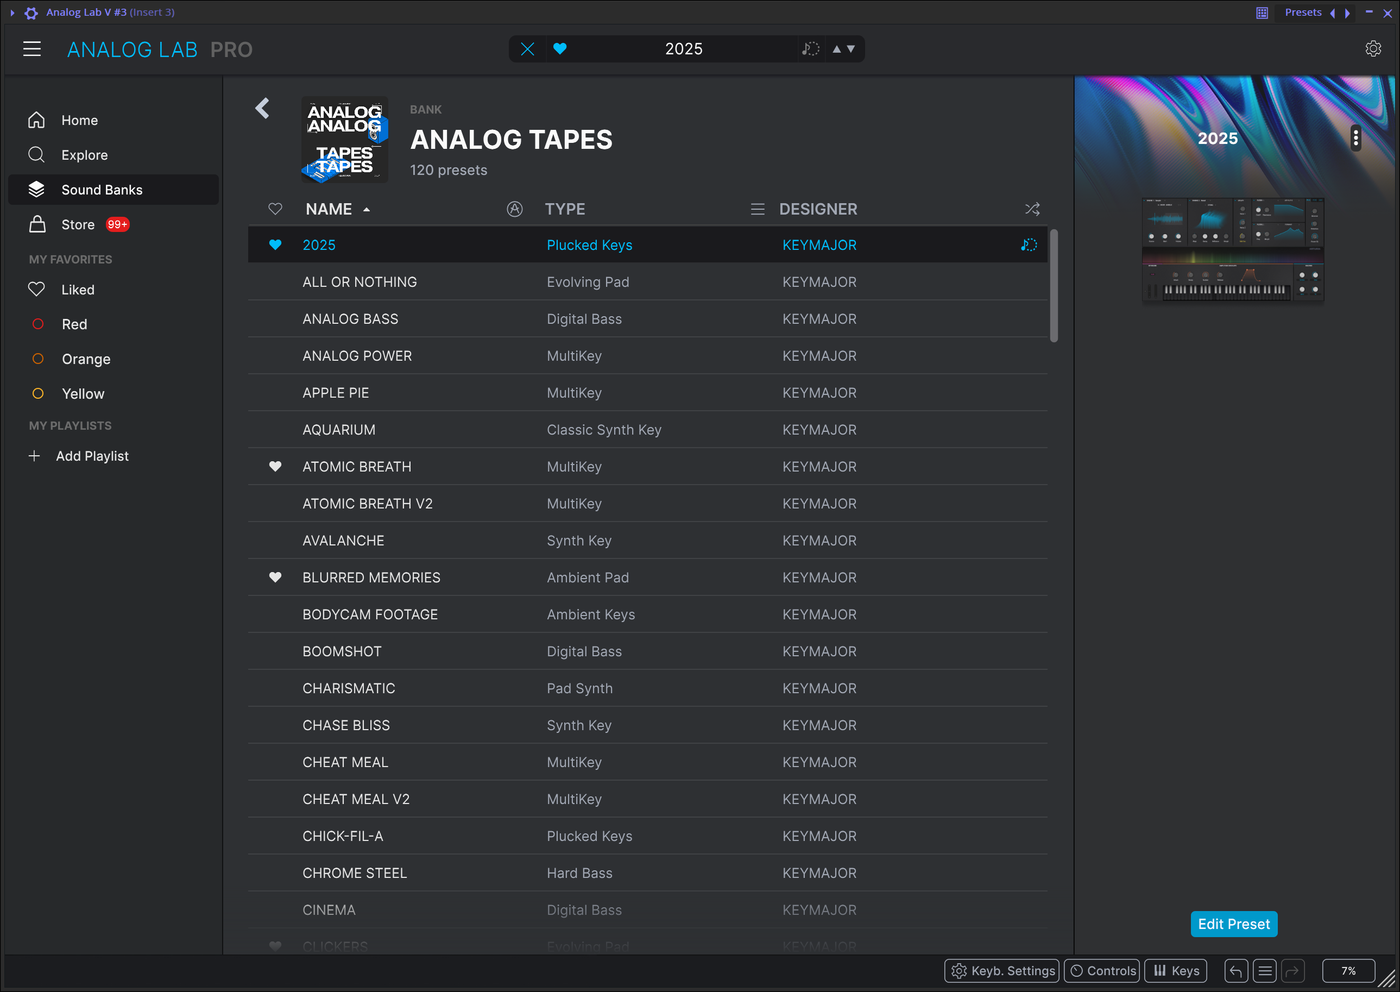Screen dimensions: 1400x992
Task: Open the settings gear icon
Action: click(1373, 49)
